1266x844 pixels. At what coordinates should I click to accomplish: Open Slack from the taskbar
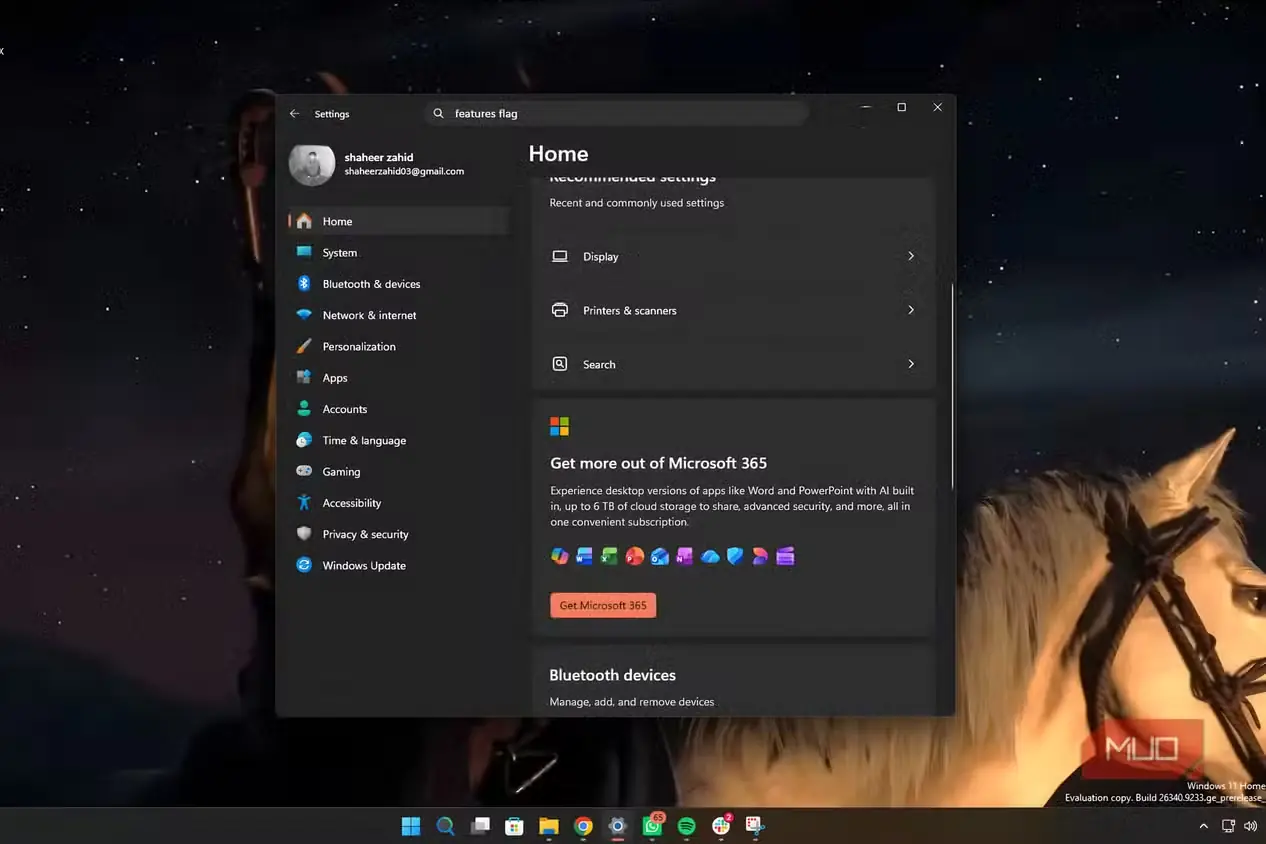point(721,825)
